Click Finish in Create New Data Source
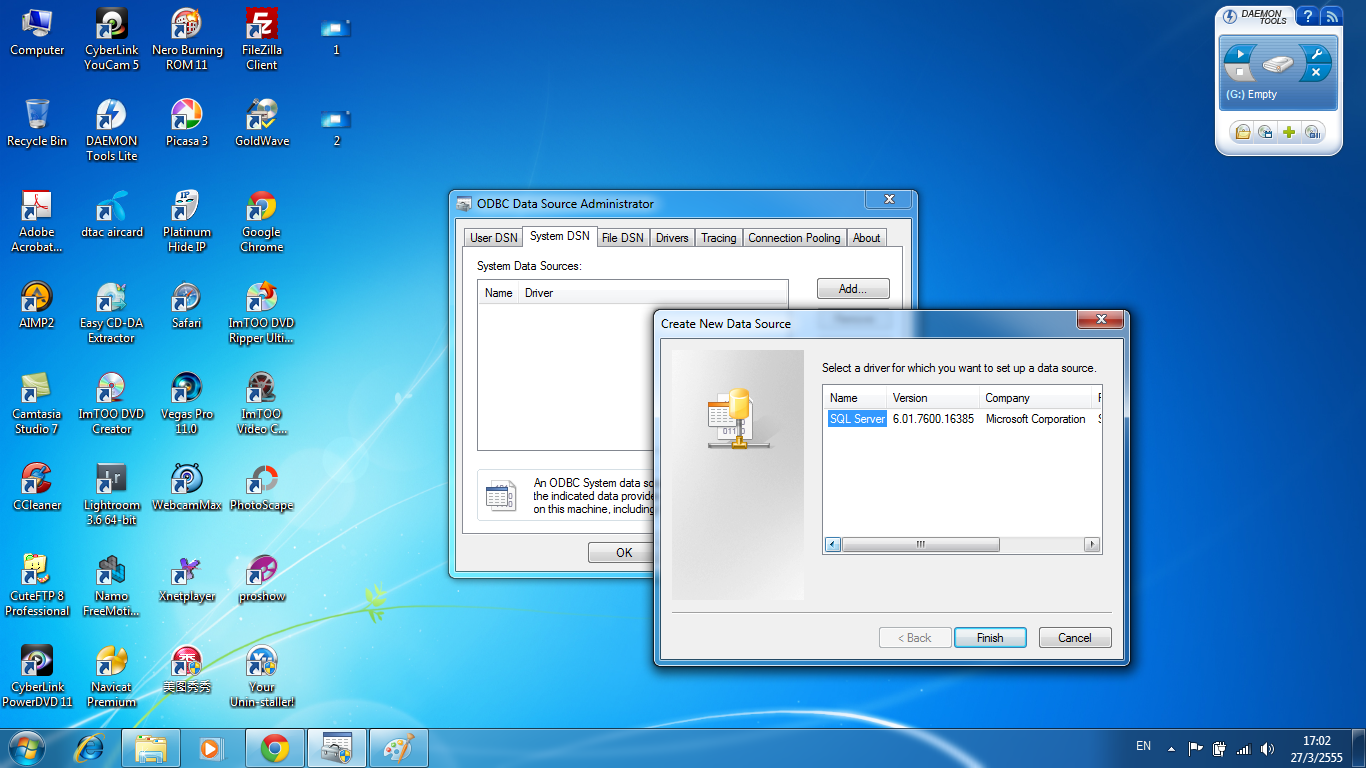Screen dimensions: 1366x768 (990, 638)
